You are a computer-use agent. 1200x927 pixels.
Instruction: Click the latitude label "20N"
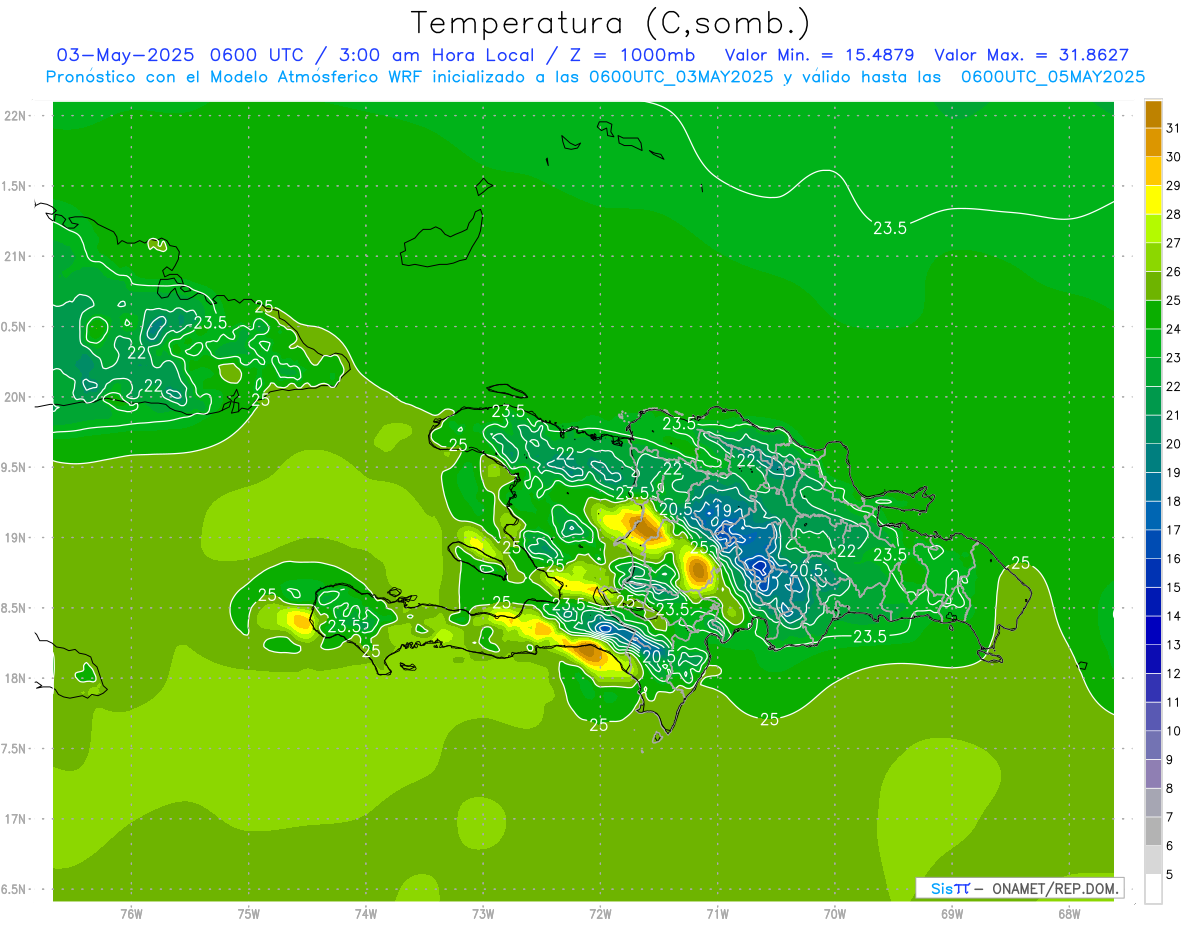tap(15, 397)
